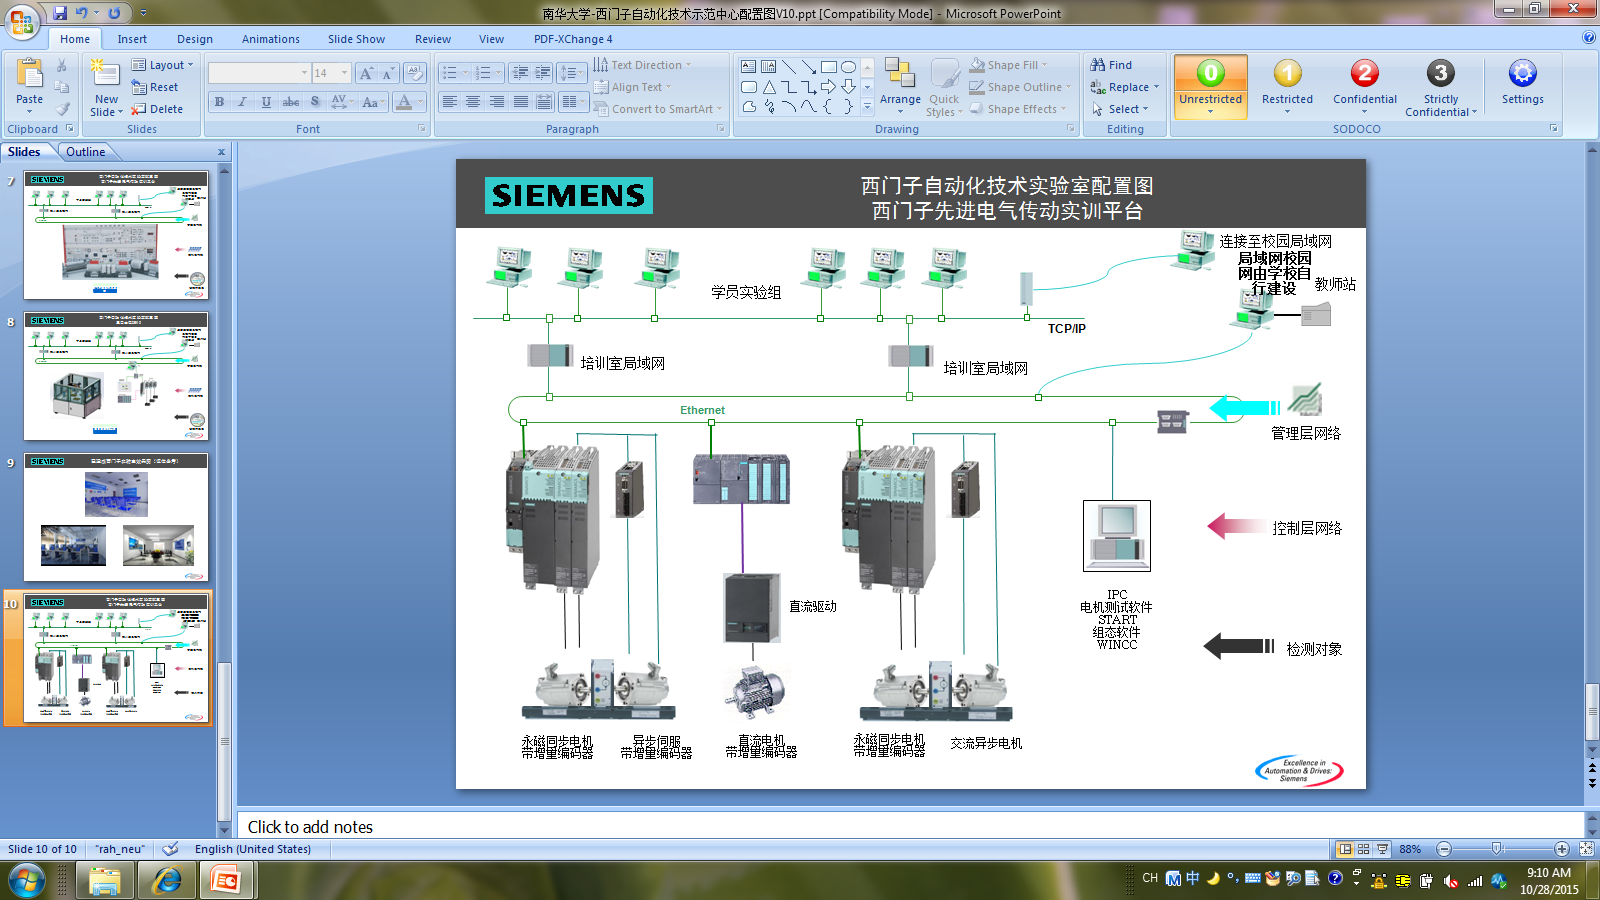Open the Design ribbon tab

click(x=195, y=39)
